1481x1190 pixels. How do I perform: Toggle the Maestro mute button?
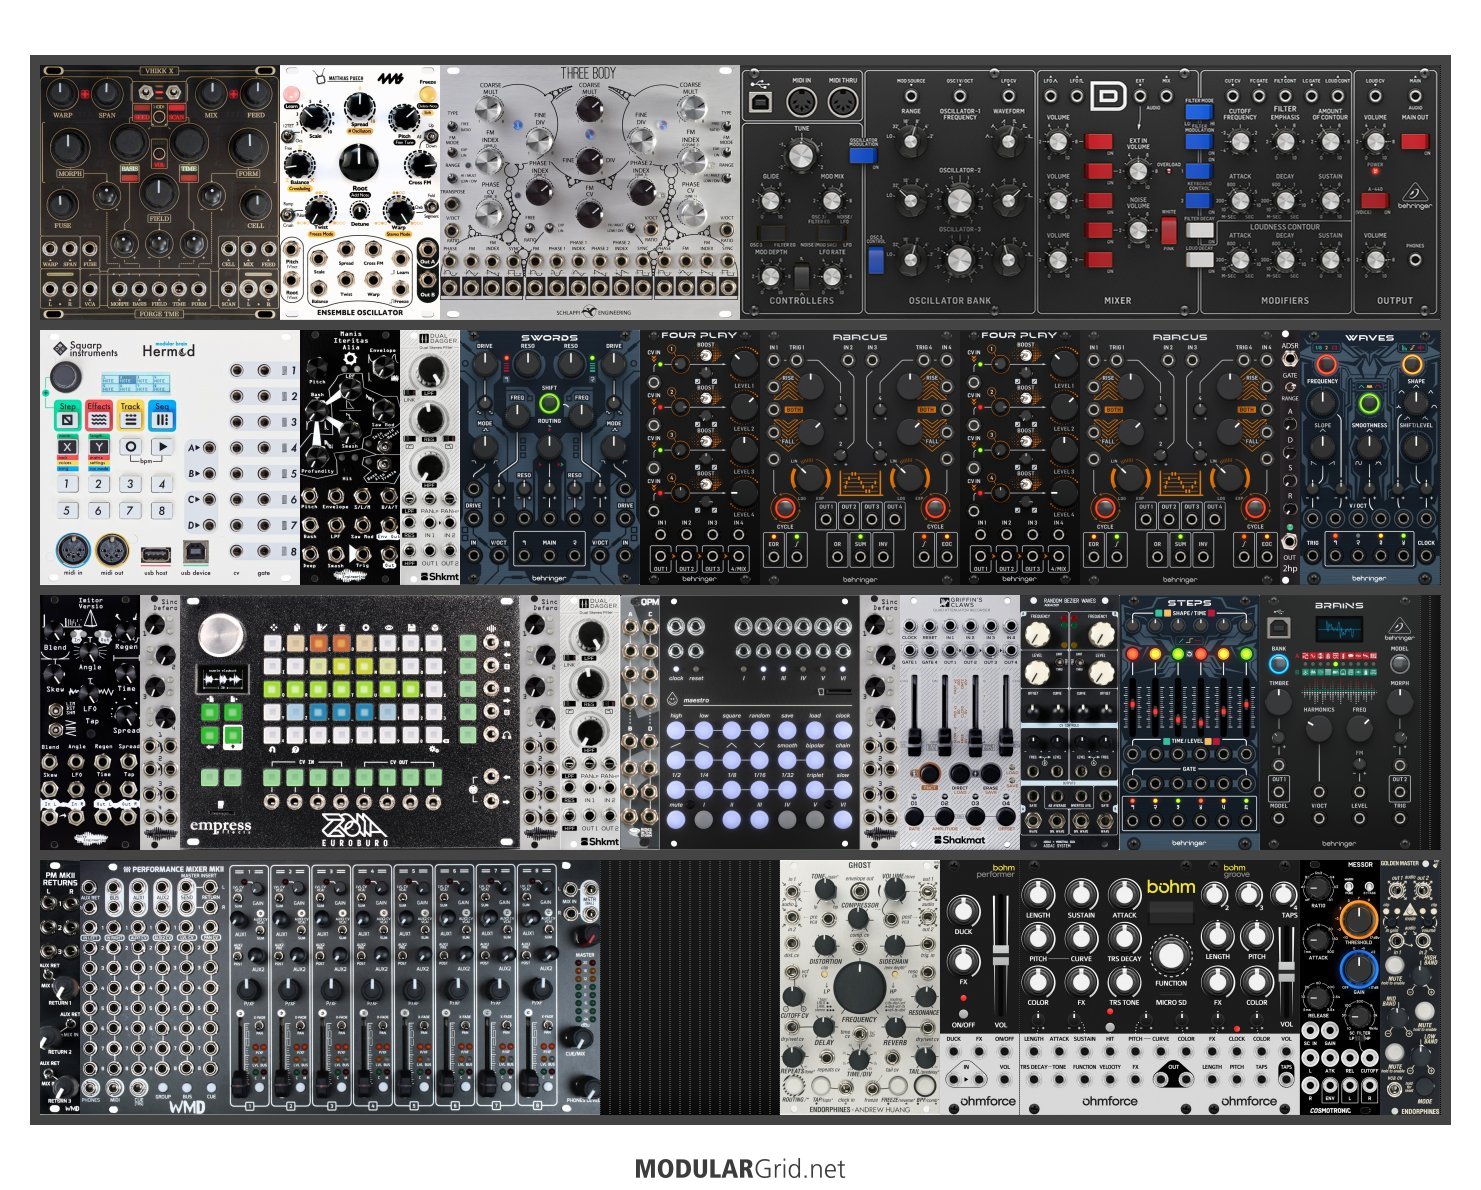point(676,819)
